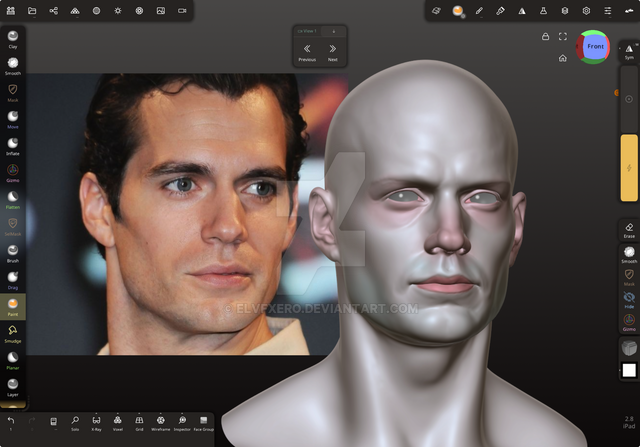Open the Topology menu

(x=75, y=11)
